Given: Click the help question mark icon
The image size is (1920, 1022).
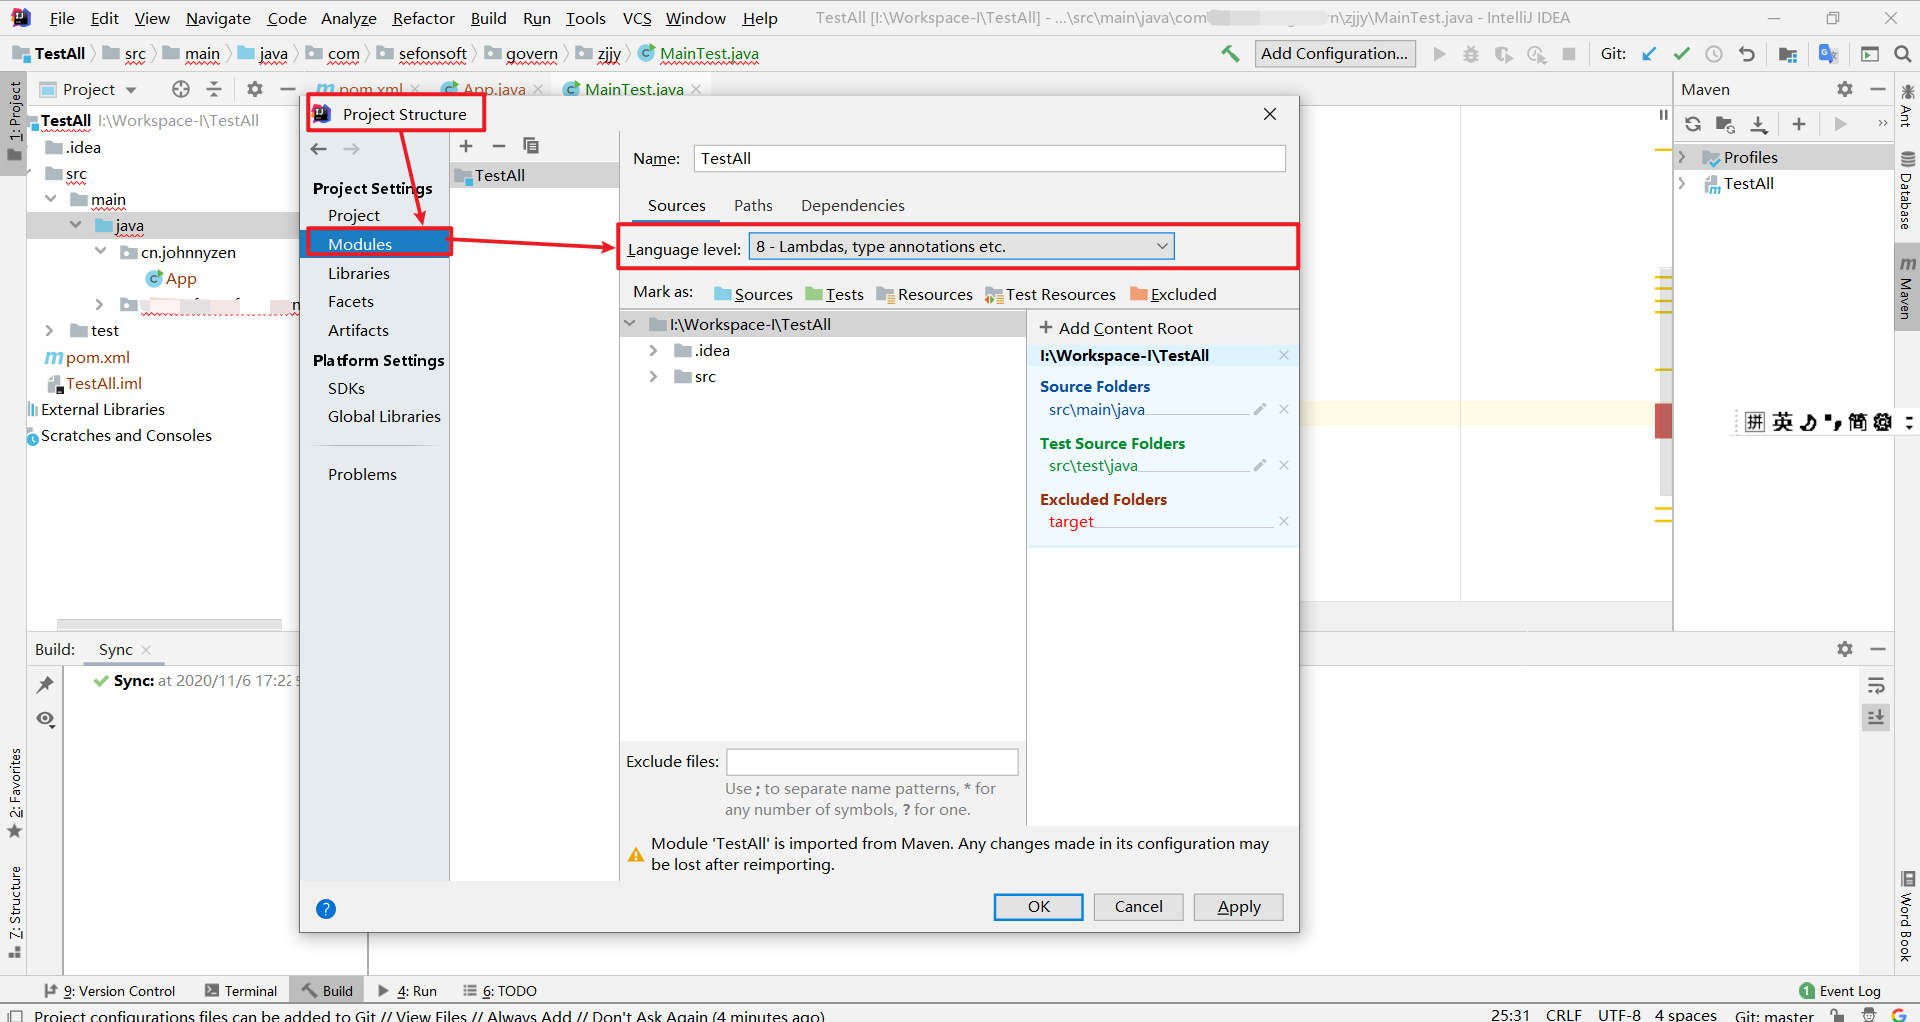Looking at the screenshot, I should [x=326, y=909].
